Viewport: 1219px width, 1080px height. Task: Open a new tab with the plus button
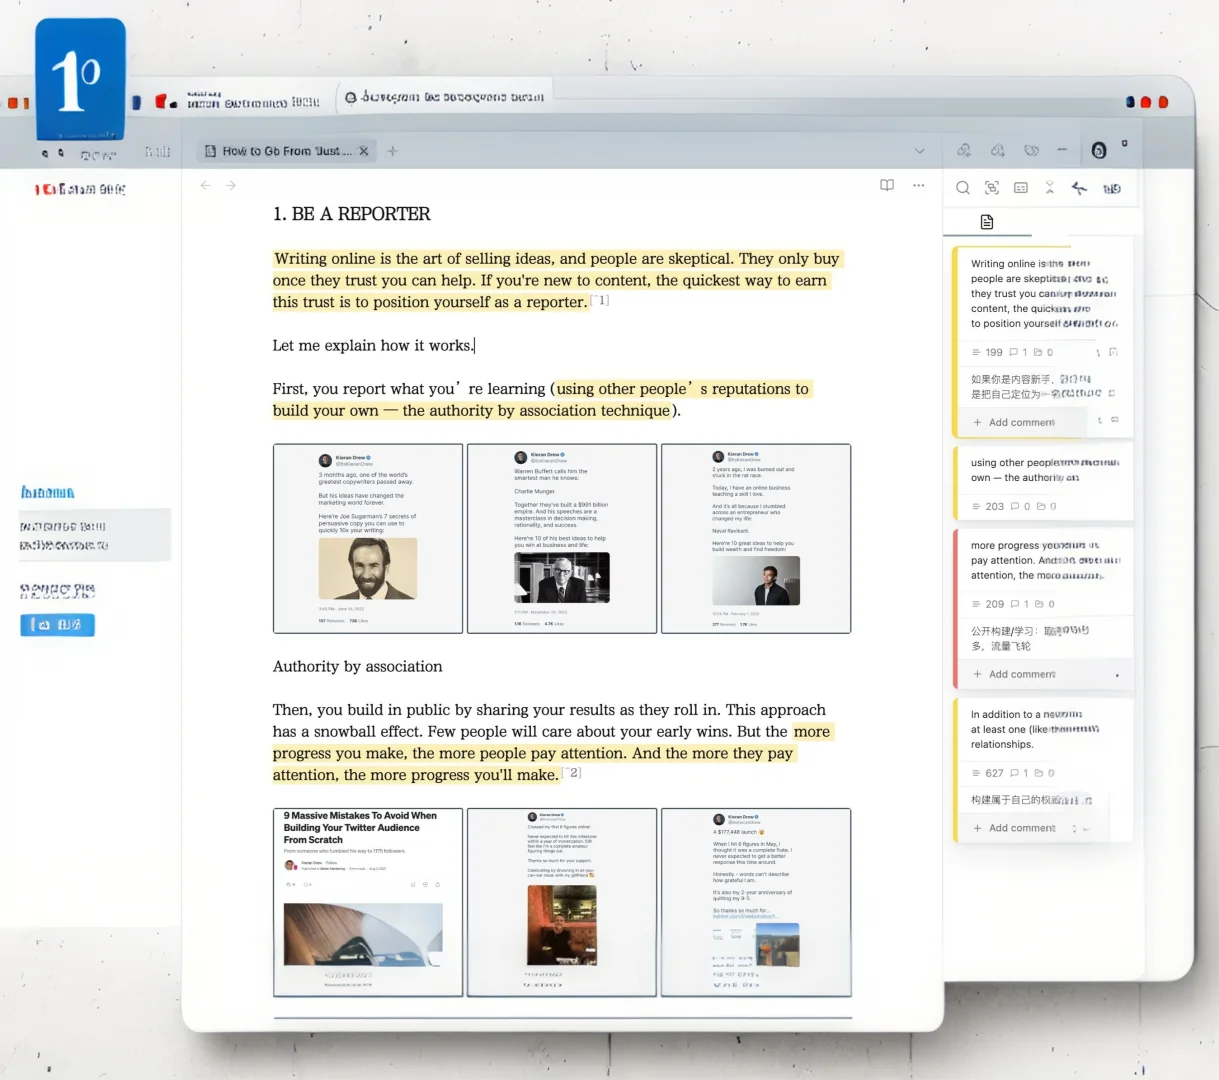click(x=393, y=151)
